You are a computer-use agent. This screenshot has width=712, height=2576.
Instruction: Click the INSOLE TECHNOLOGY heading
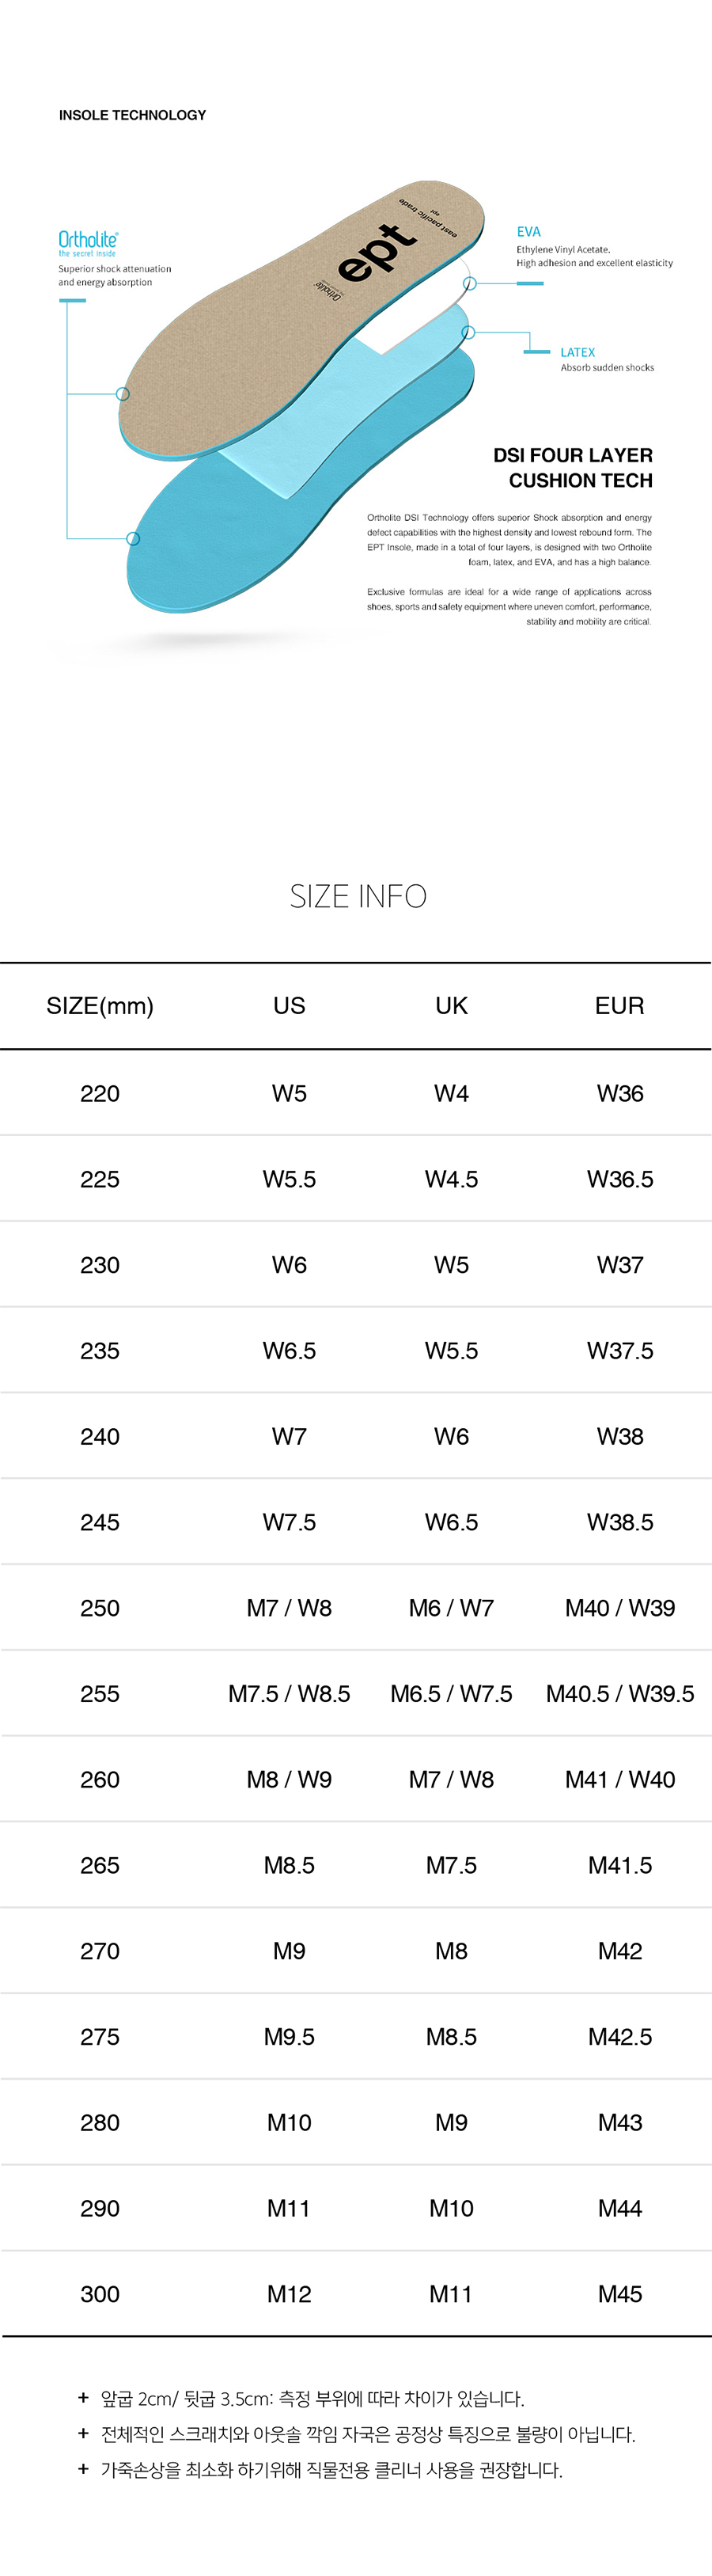[132, 115]
